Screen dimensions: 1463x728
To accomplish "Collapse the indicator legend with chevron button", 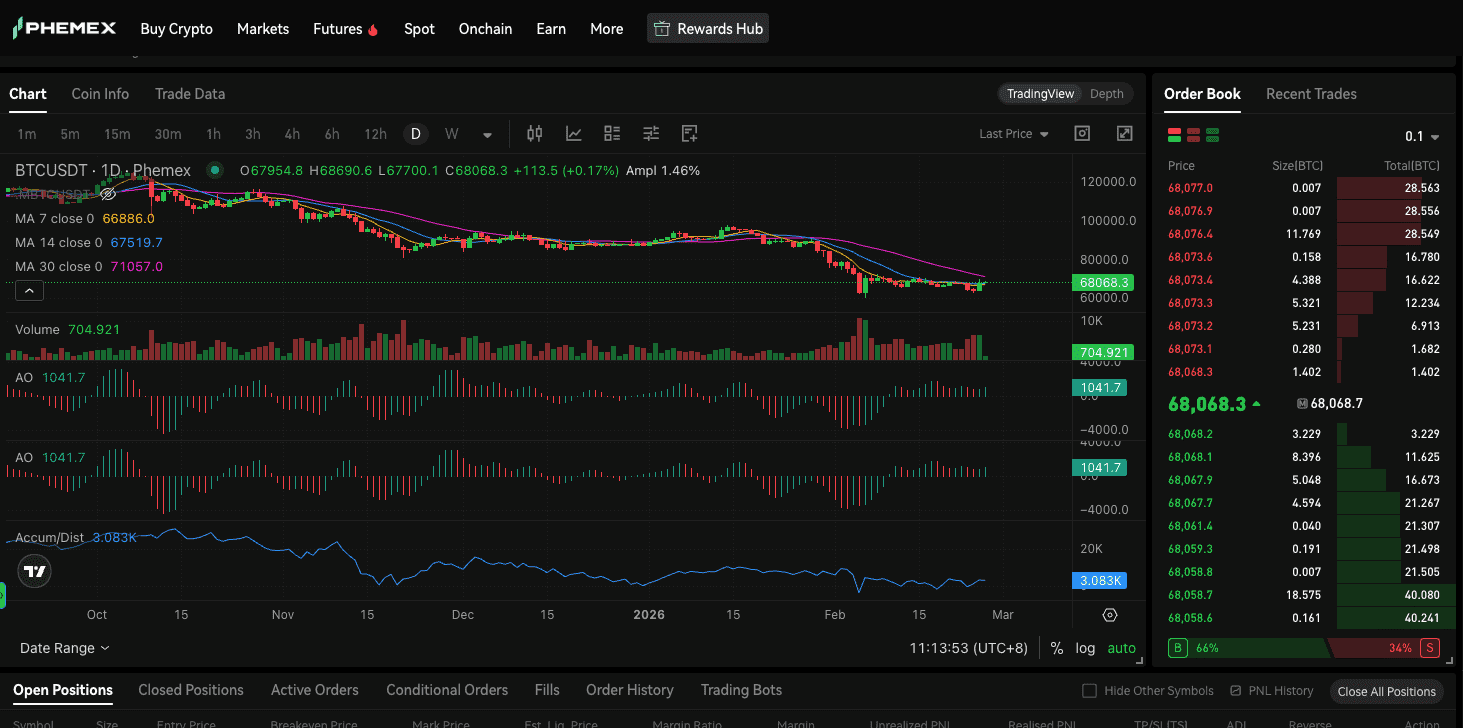I will [x=29, y=291].
